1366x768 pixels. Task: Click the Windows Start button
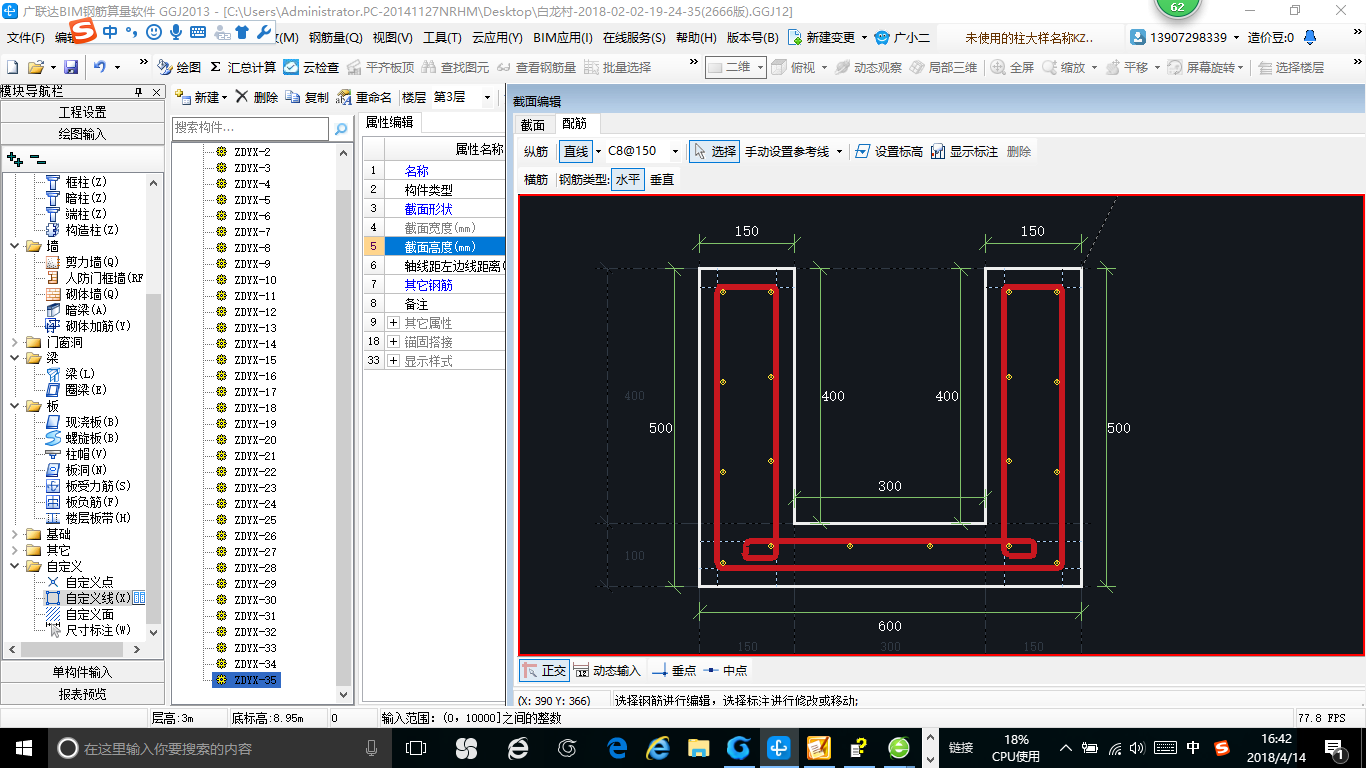click(23, 748)
